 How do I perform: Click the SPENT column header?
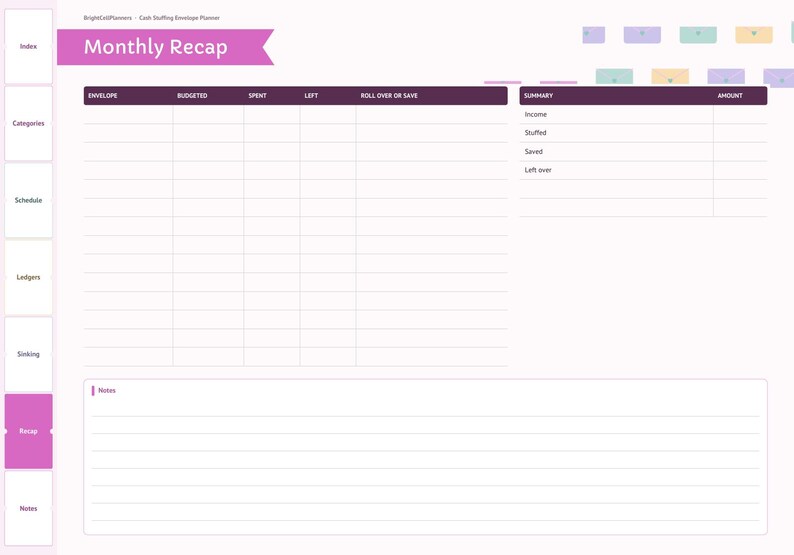[x=257, y=96]
